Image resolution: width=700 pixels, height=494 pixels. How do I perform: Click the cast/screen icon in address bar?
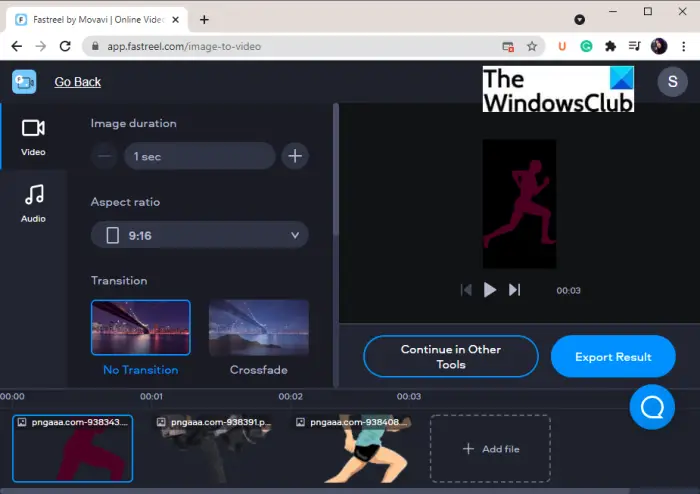(x=508, y=46)
